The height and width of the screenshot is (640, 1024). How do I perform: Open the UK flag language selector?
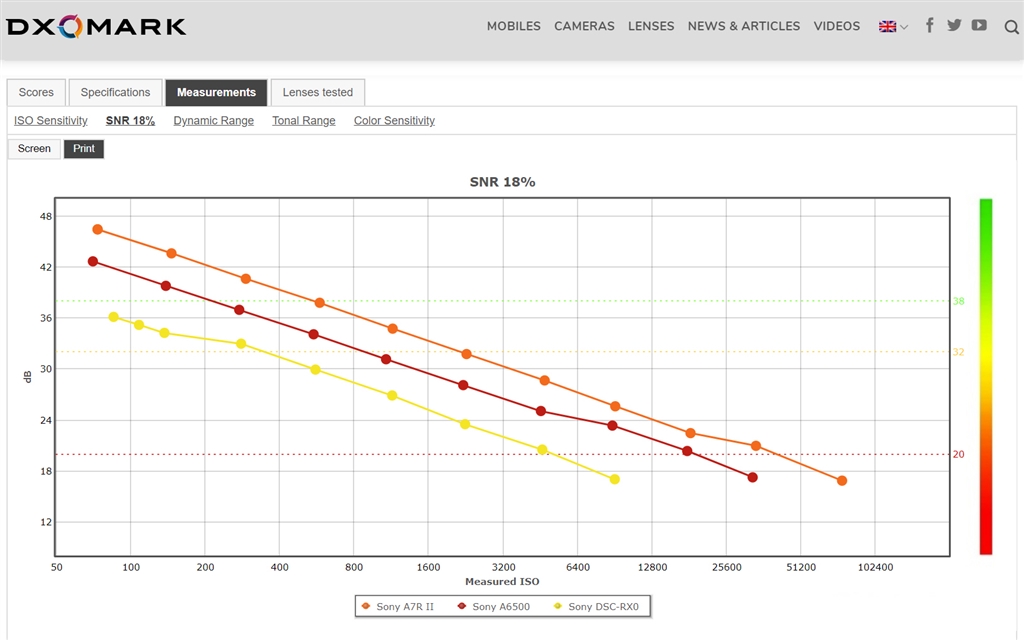coord(893,27)
